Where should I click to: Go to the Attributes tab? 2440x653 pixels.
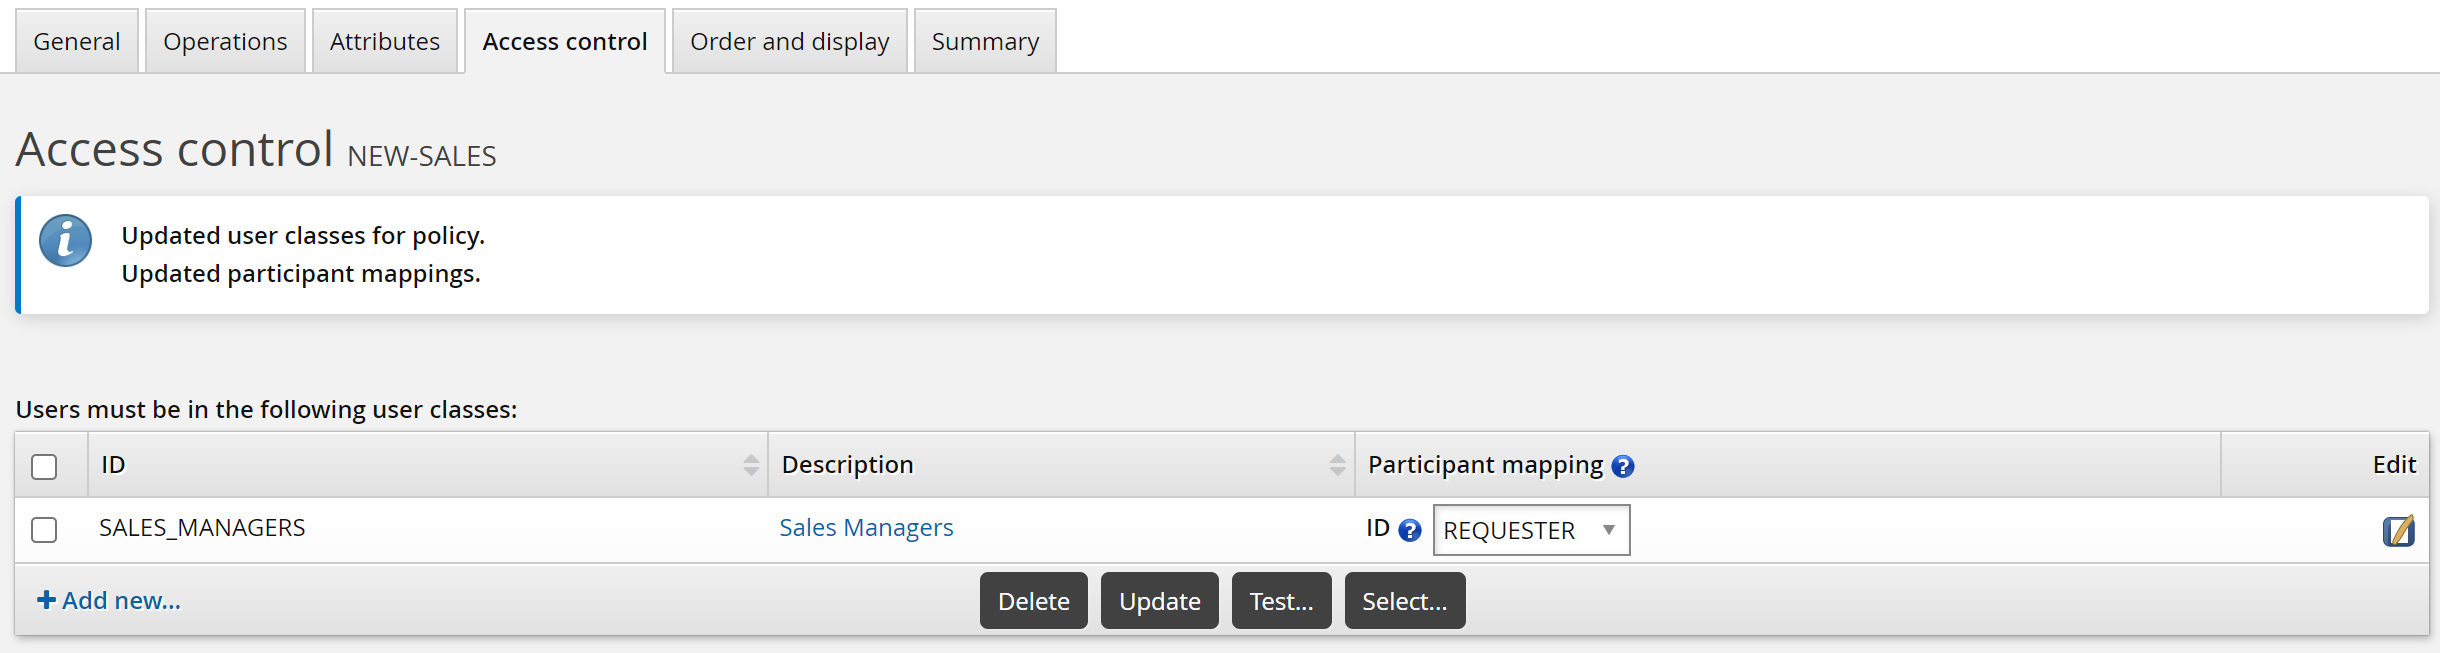point(385,42)
